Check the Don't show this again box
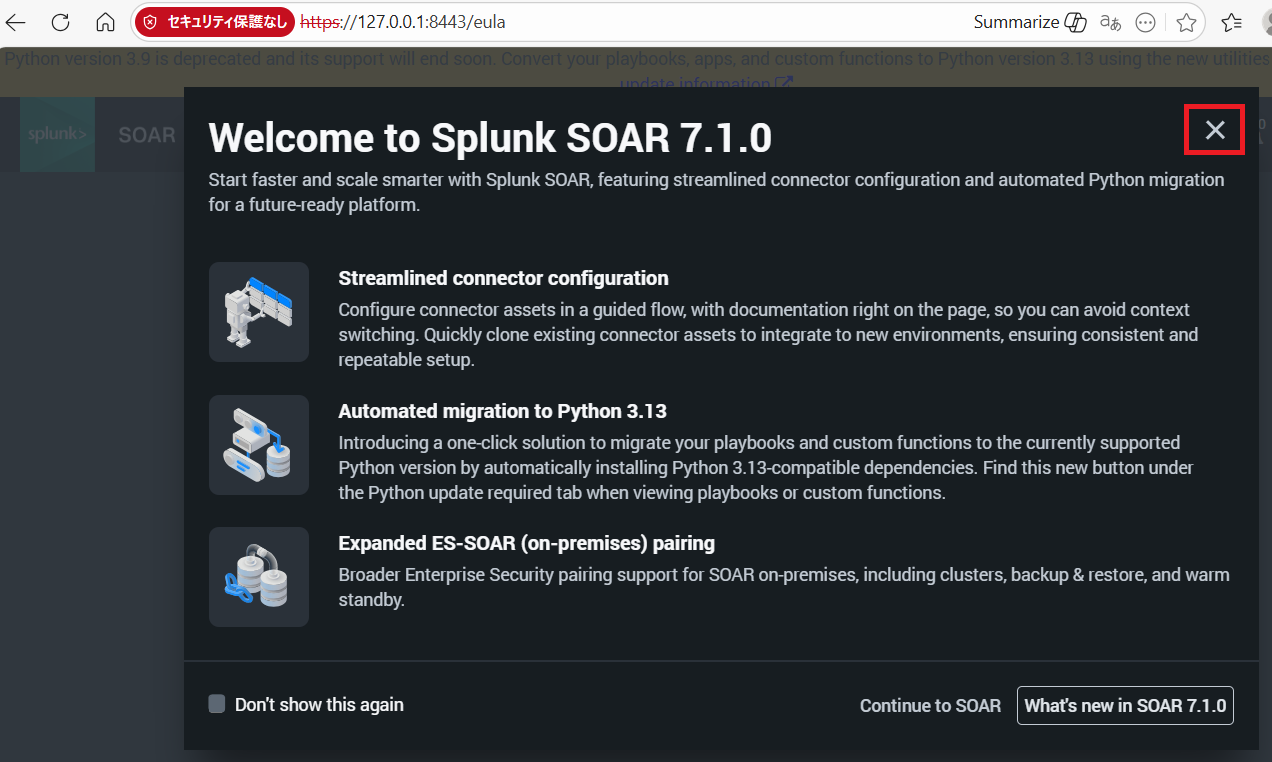The image size is (1272, 762). (217, 704)
